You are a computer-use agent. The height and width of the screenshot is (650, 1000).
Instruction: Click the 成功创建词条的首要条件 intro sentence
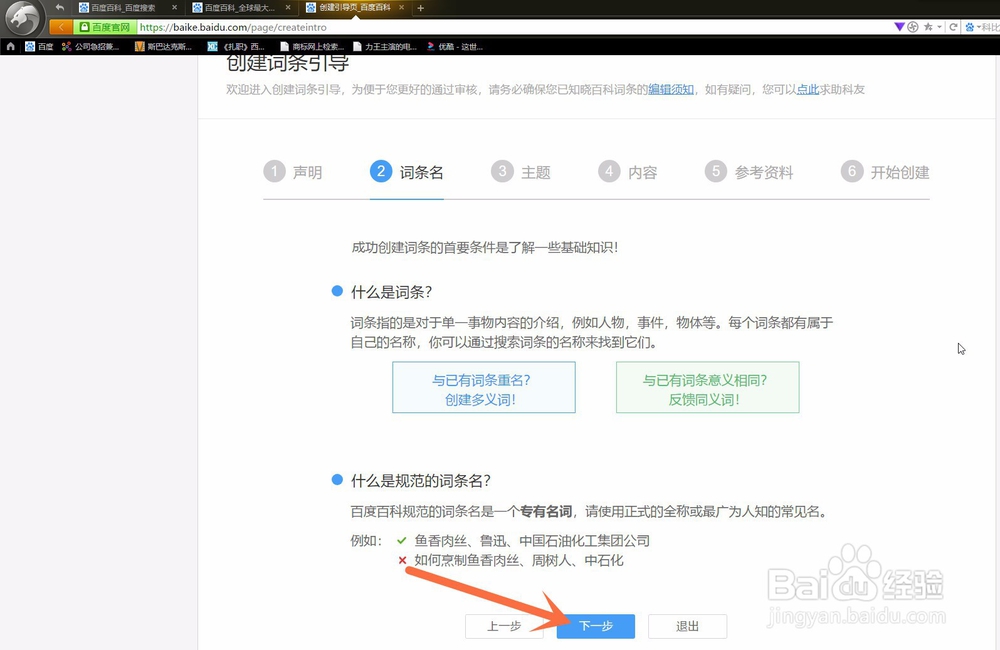[485, 247]
